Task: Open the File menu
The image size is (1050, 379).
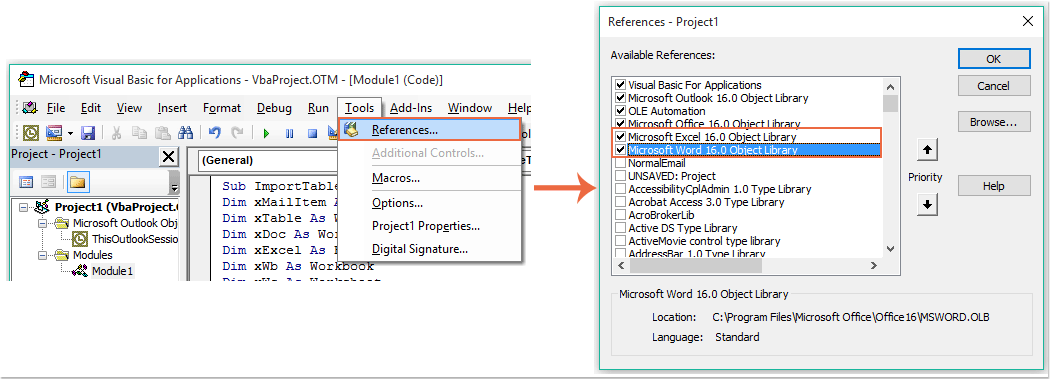Action: pos(56,108)
